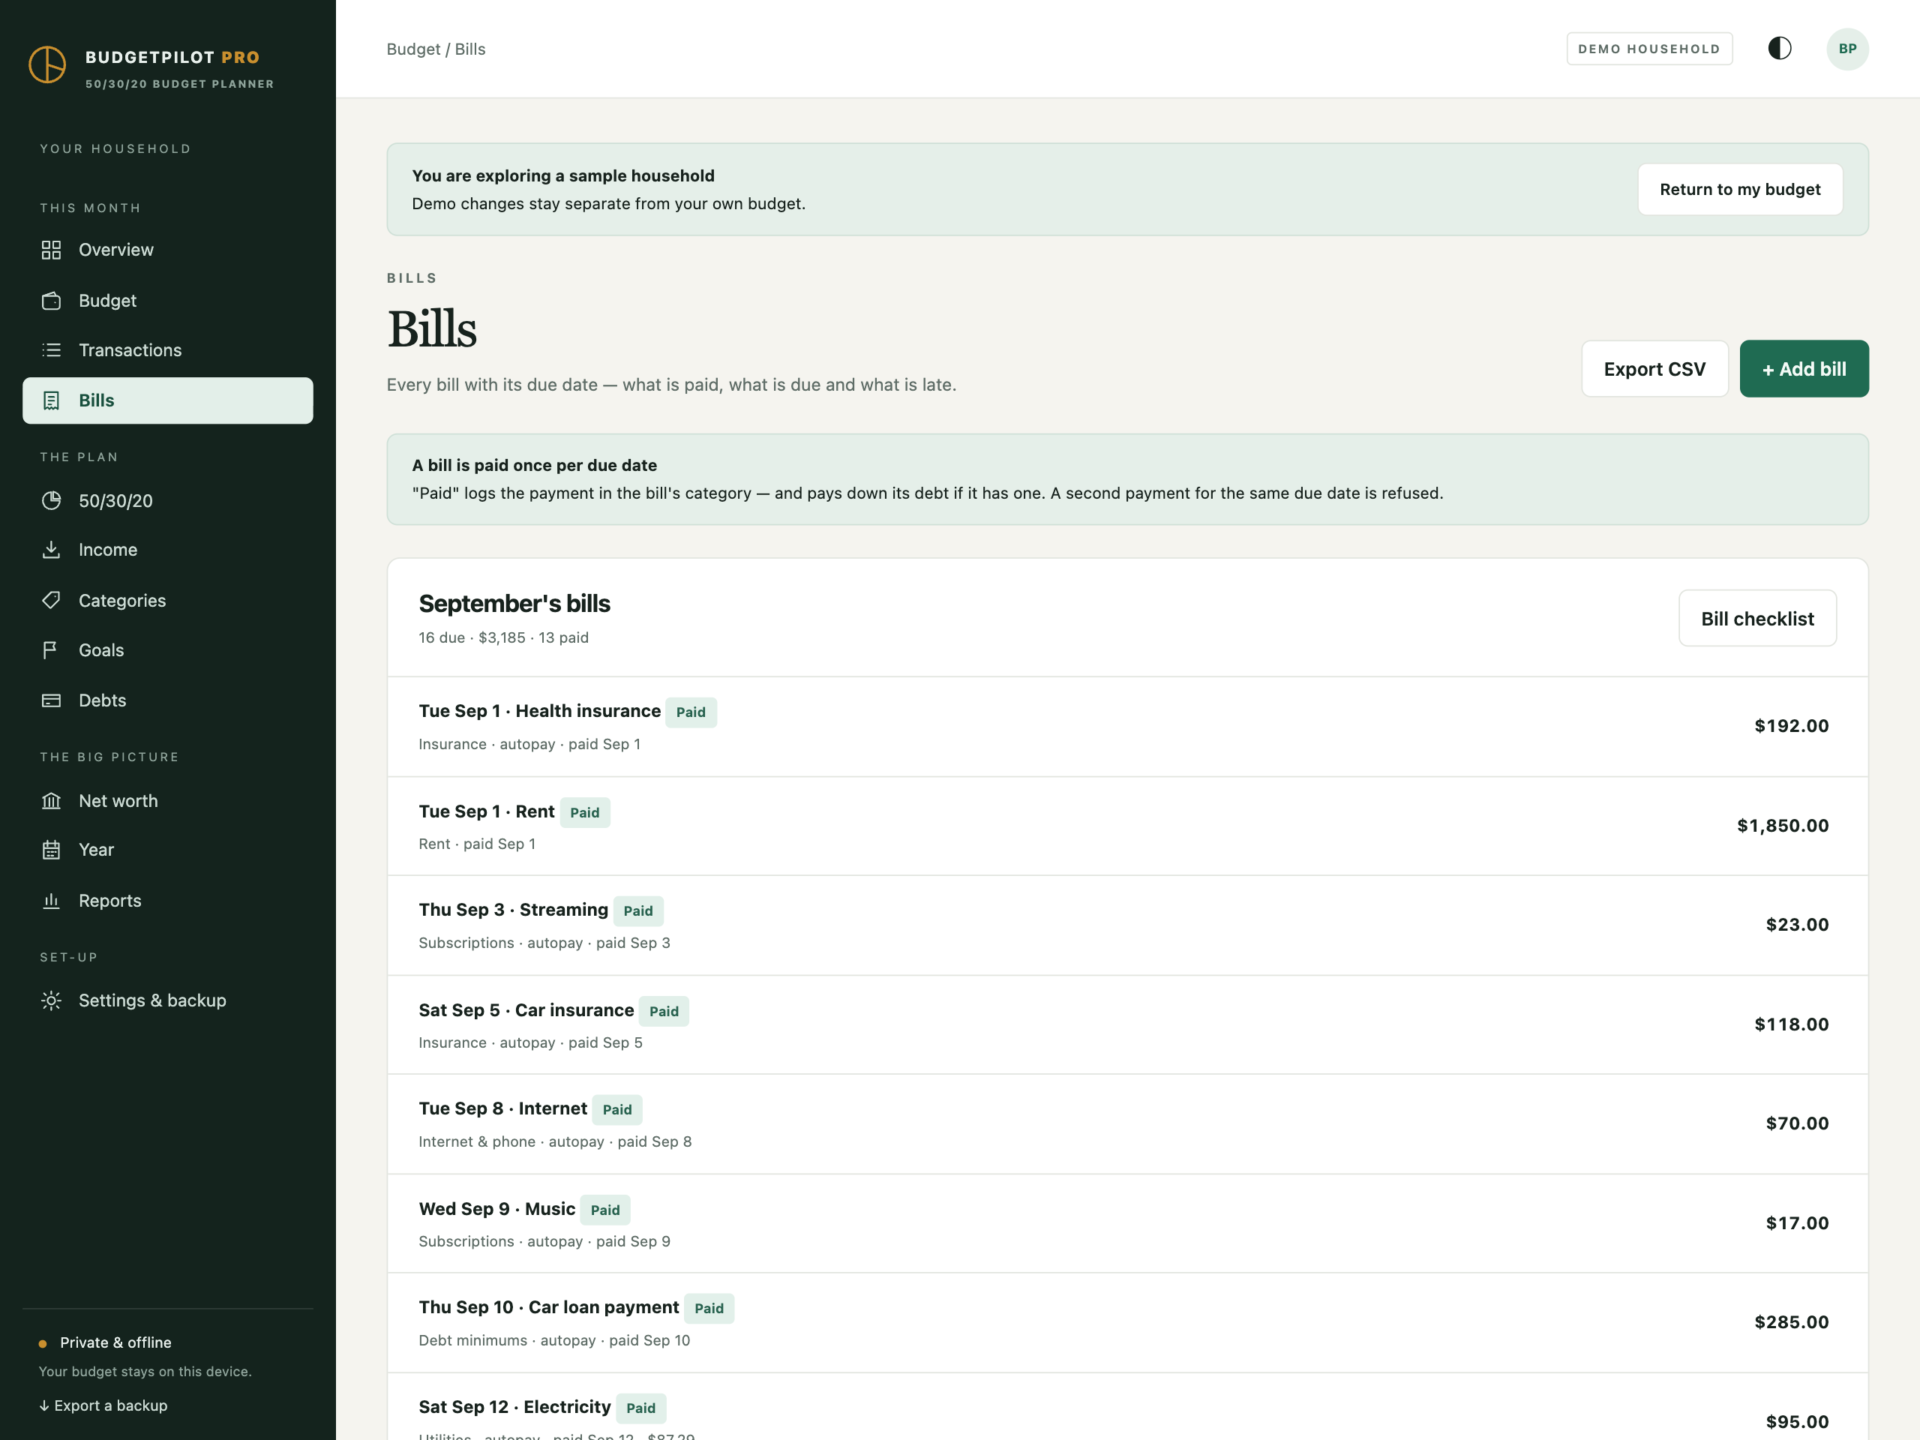Click Paid badge on Streaming bill

point(638,911)
